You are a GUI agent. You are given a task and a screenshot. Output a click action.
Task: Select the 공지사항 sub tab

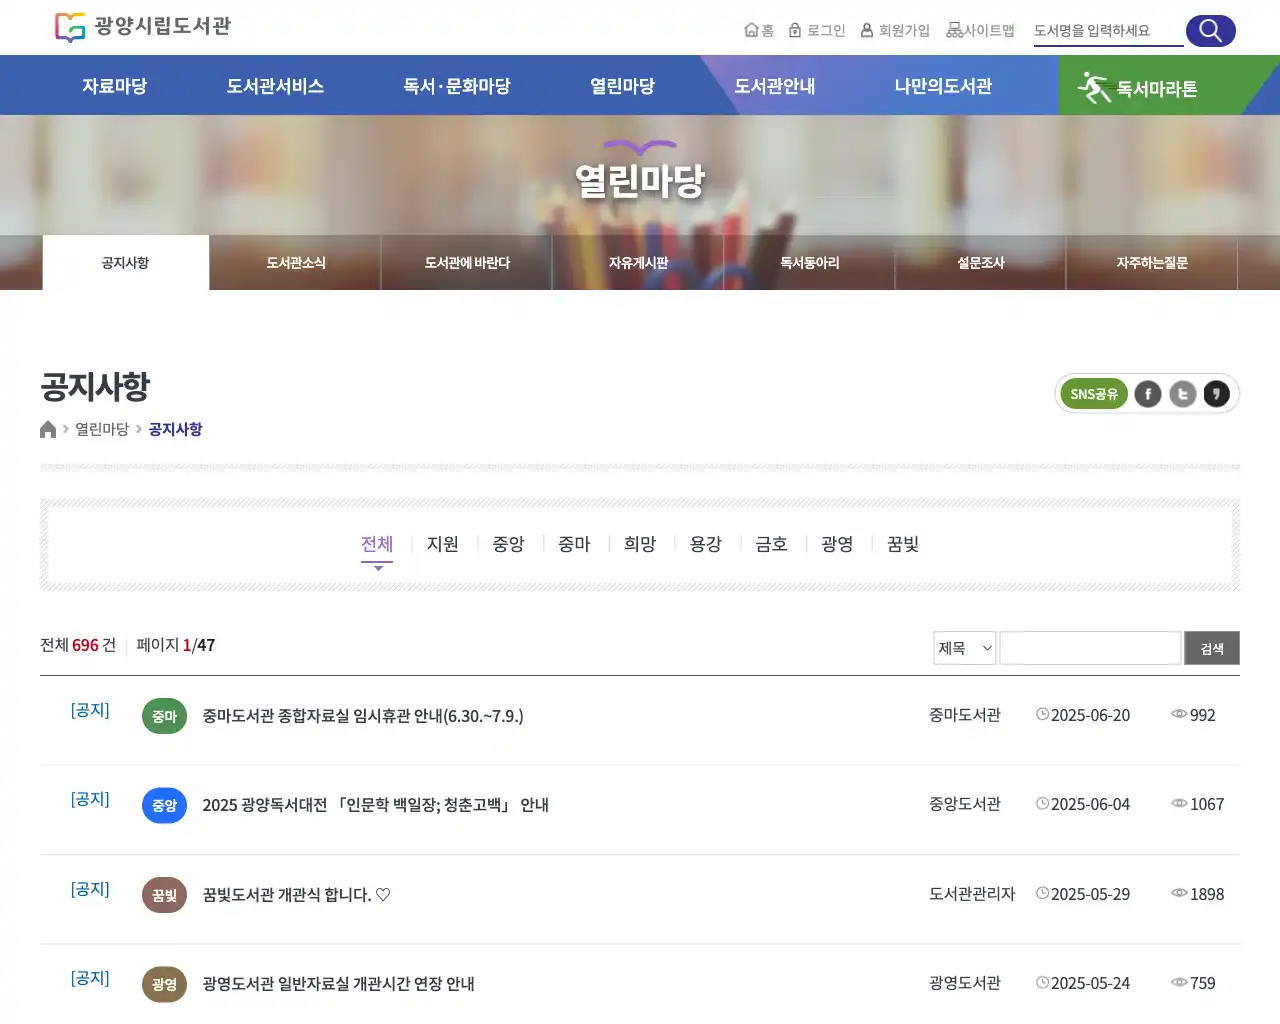tap(126, 263)
